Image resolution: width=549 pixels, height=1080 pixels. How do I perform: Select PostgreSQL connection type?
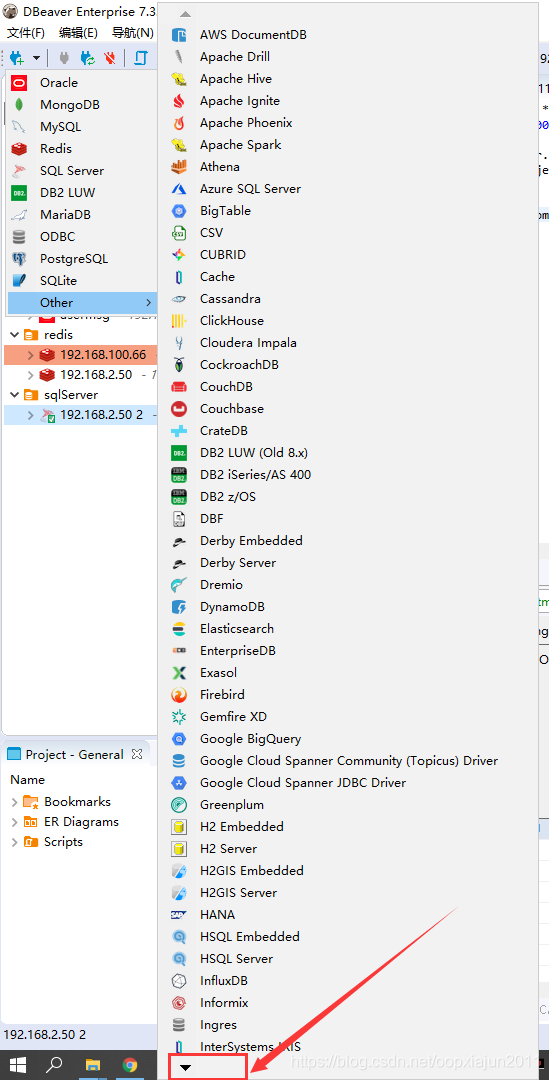(x=82, y=259)
